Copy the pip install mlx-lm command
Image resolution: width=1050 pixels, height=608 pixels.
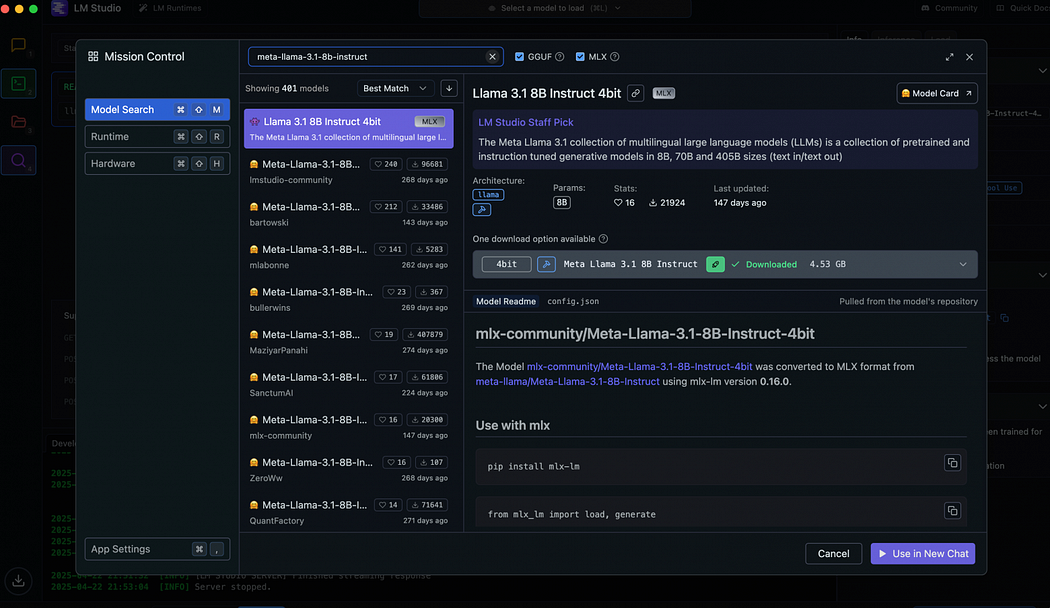pyautogui.click(x=952, y=463)
